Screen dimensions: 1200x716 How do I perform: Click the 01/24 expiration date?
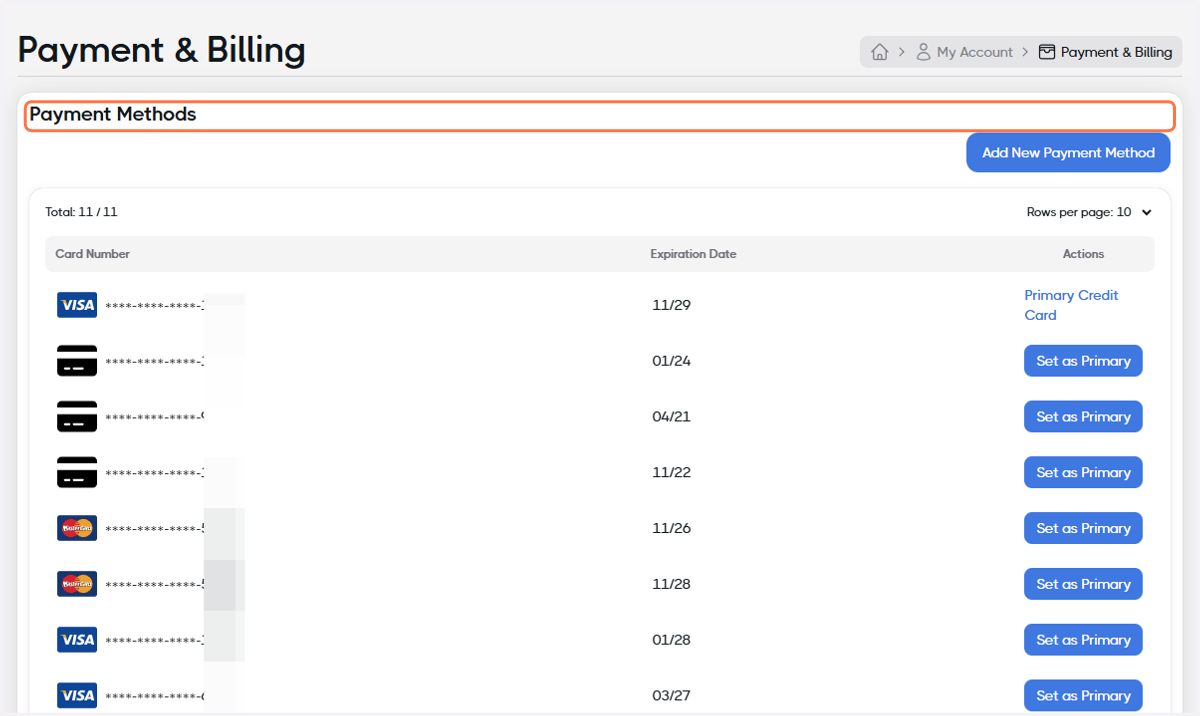point(671,361)
